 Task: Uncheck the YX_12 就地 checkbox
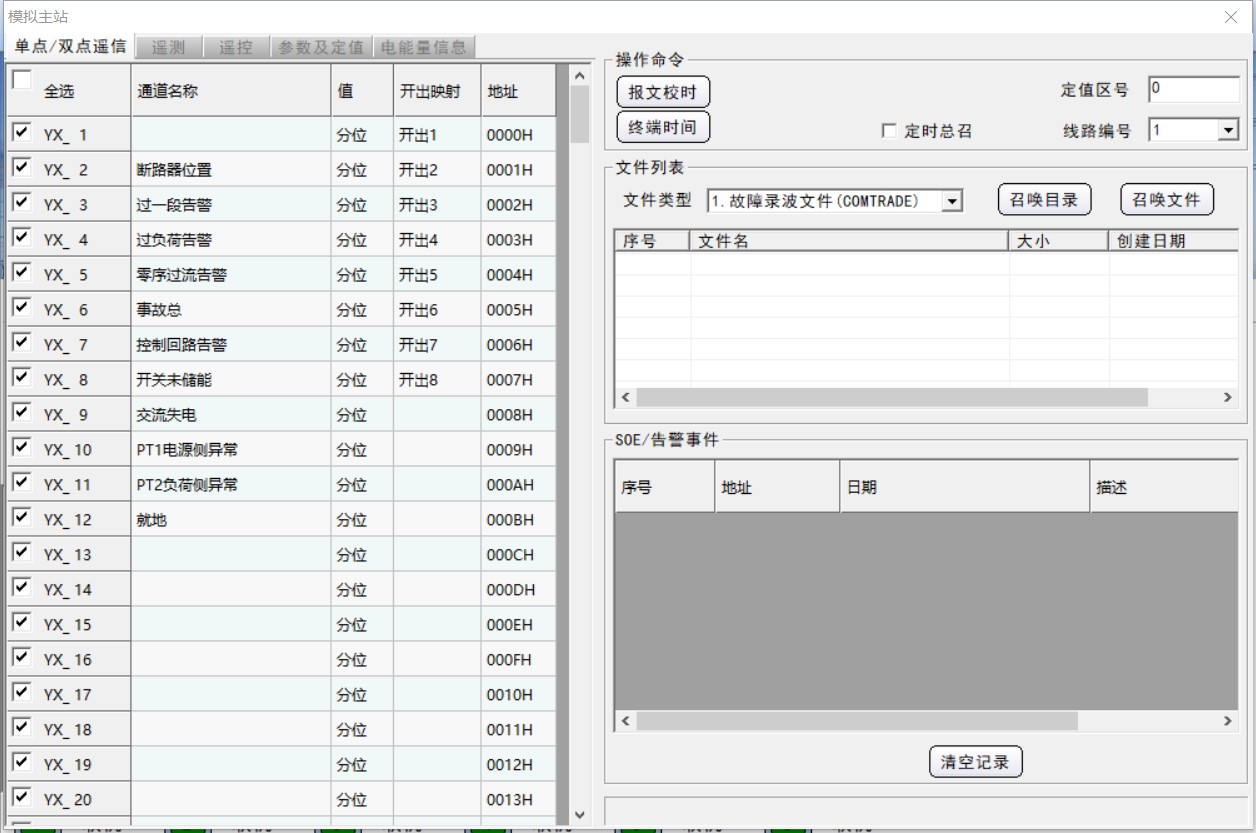click(22, 517)
